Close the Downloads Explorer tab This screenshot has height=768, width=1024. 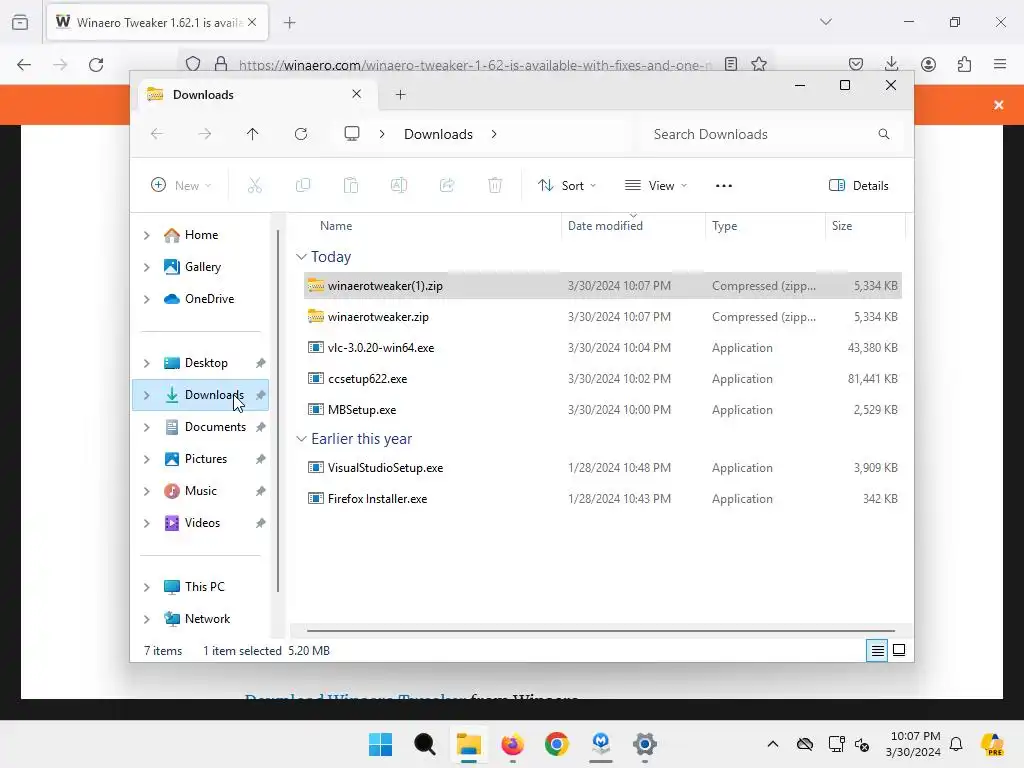357,94
